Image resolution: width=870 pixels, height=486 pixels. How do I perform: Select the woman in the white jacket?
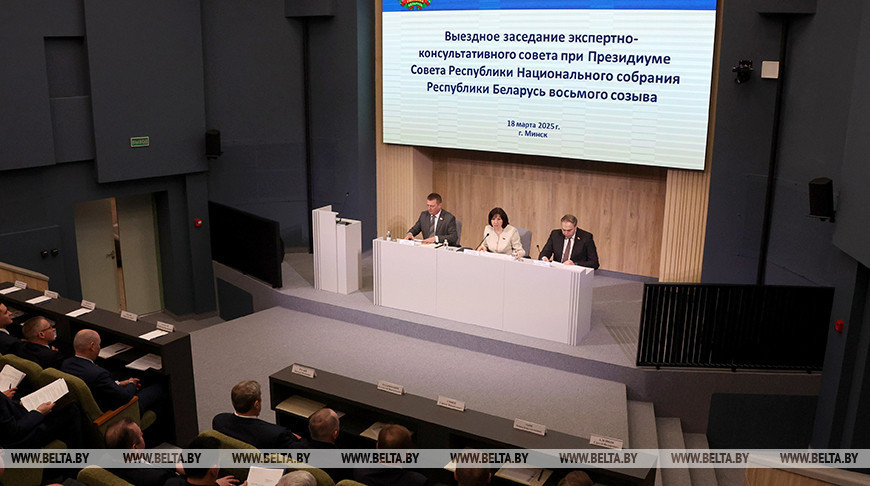(x=499, y=234)
